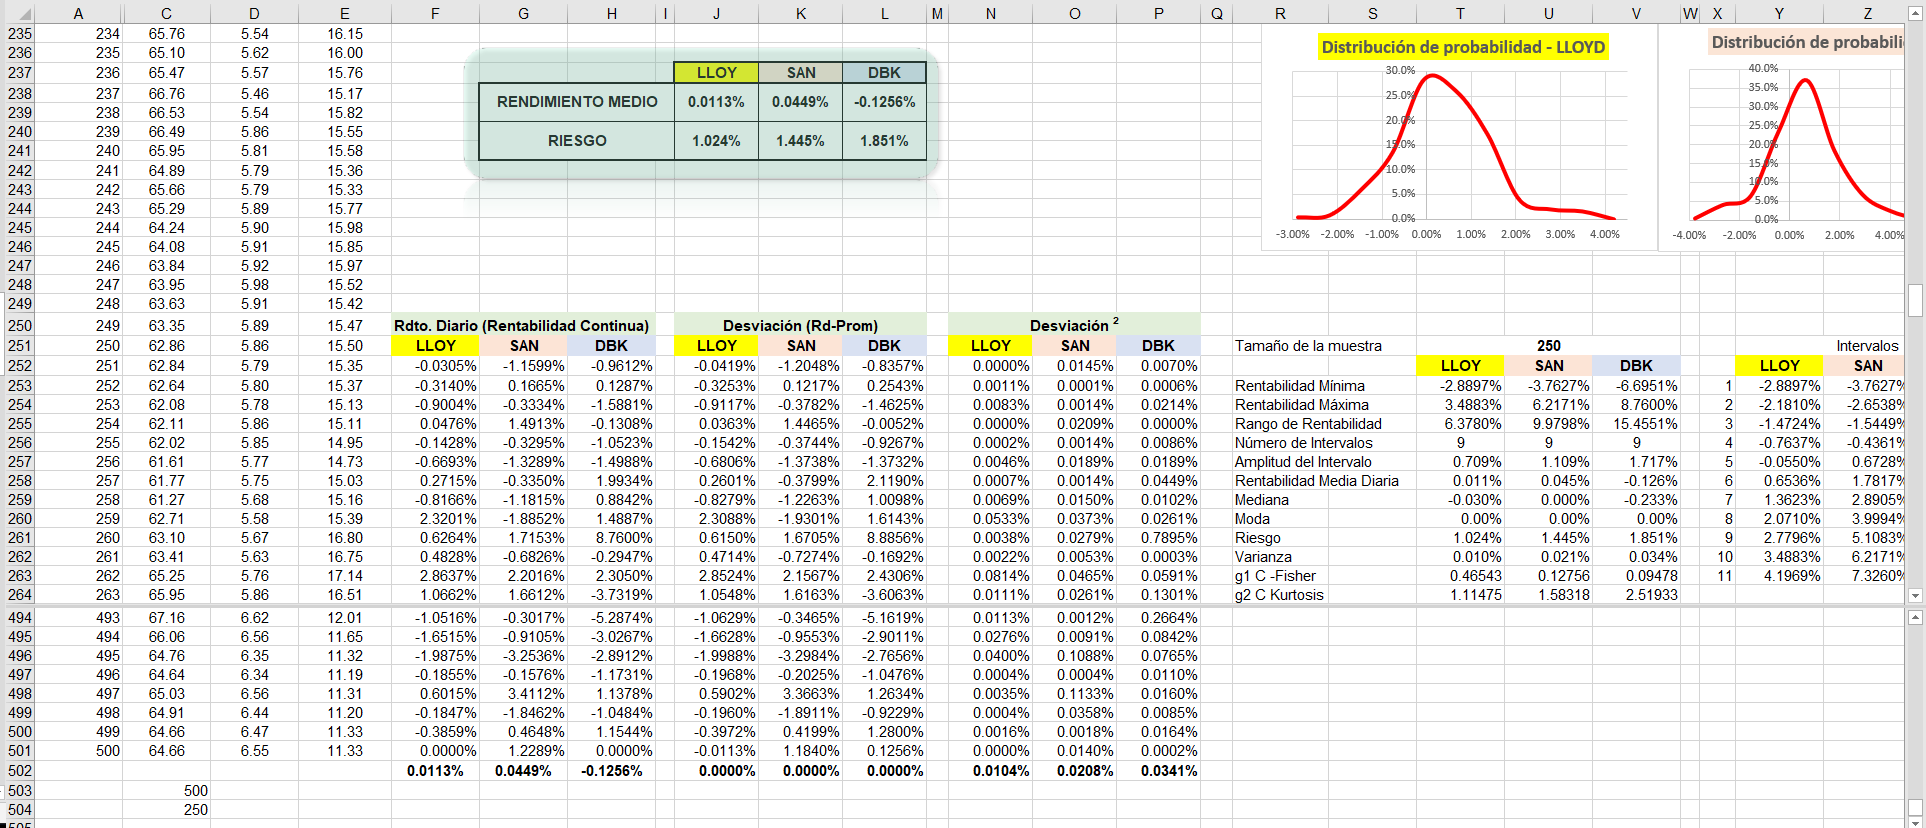Viewport: 1926px width, 828px height.
Task: Select row header 250
Action: tap(20, 326)
